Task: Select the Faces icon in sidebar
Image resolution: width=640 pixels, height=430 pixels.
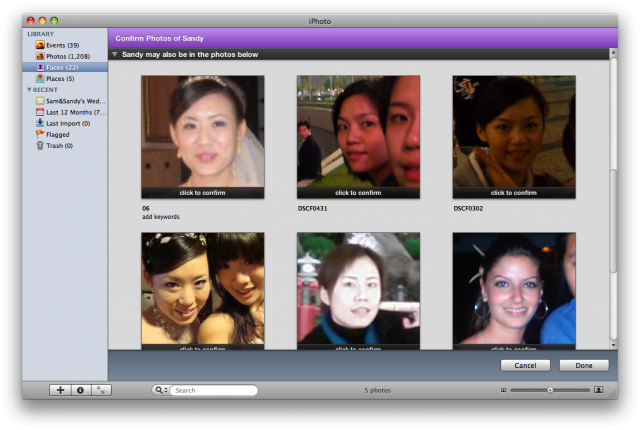Action: point(40,67)
